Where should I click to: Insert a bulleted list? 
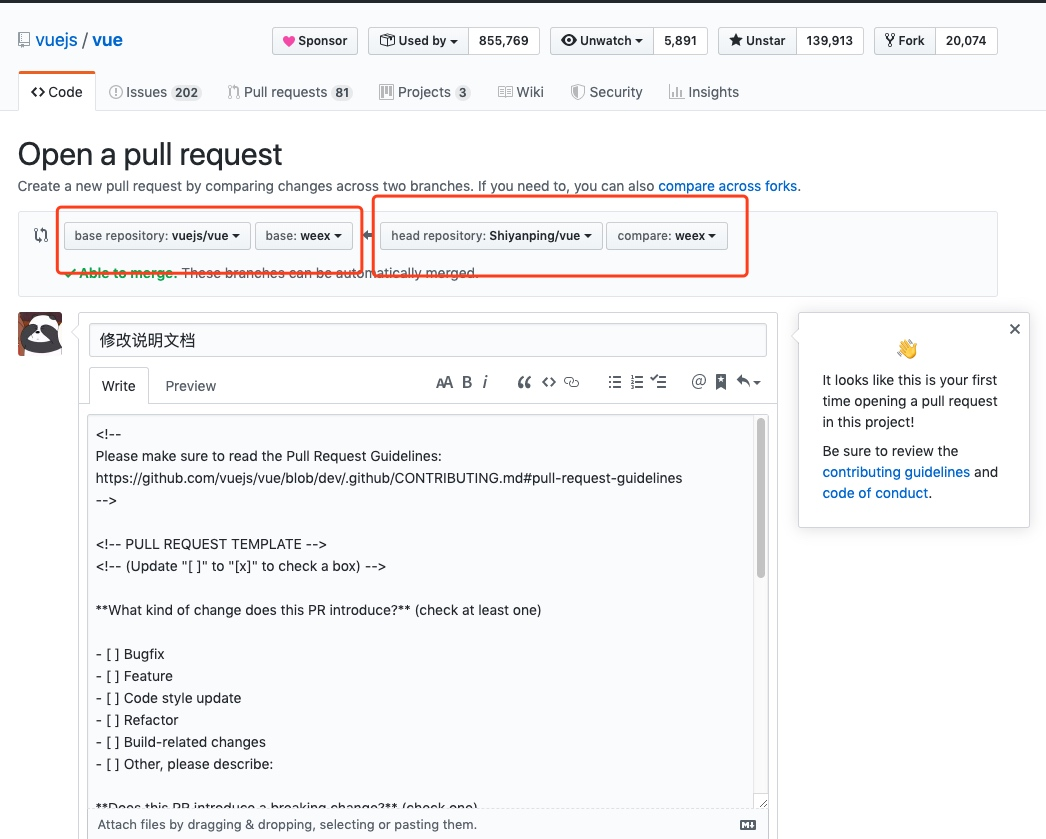(615, 382)
